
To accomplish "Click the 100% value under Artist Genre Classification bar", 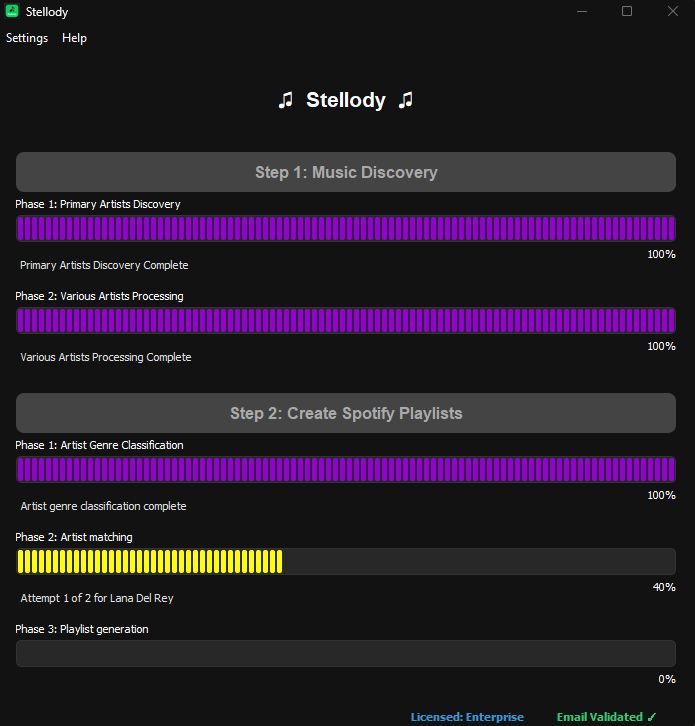I will (661, 495).
